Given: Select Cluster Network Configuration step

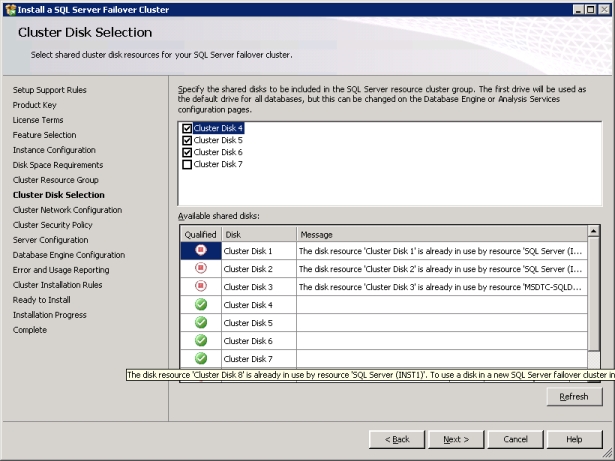Looking at the screenshot, I should coord(67,210).
